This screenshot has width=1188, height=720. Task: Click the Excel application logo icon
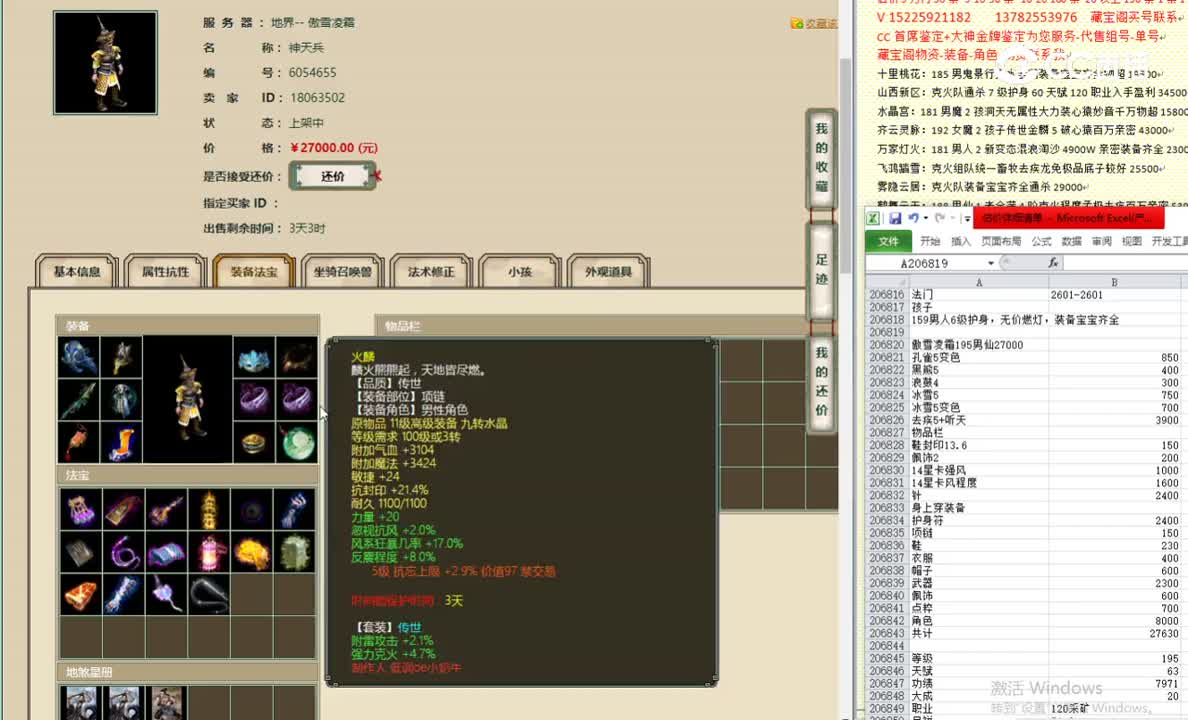tap(873, 218)
